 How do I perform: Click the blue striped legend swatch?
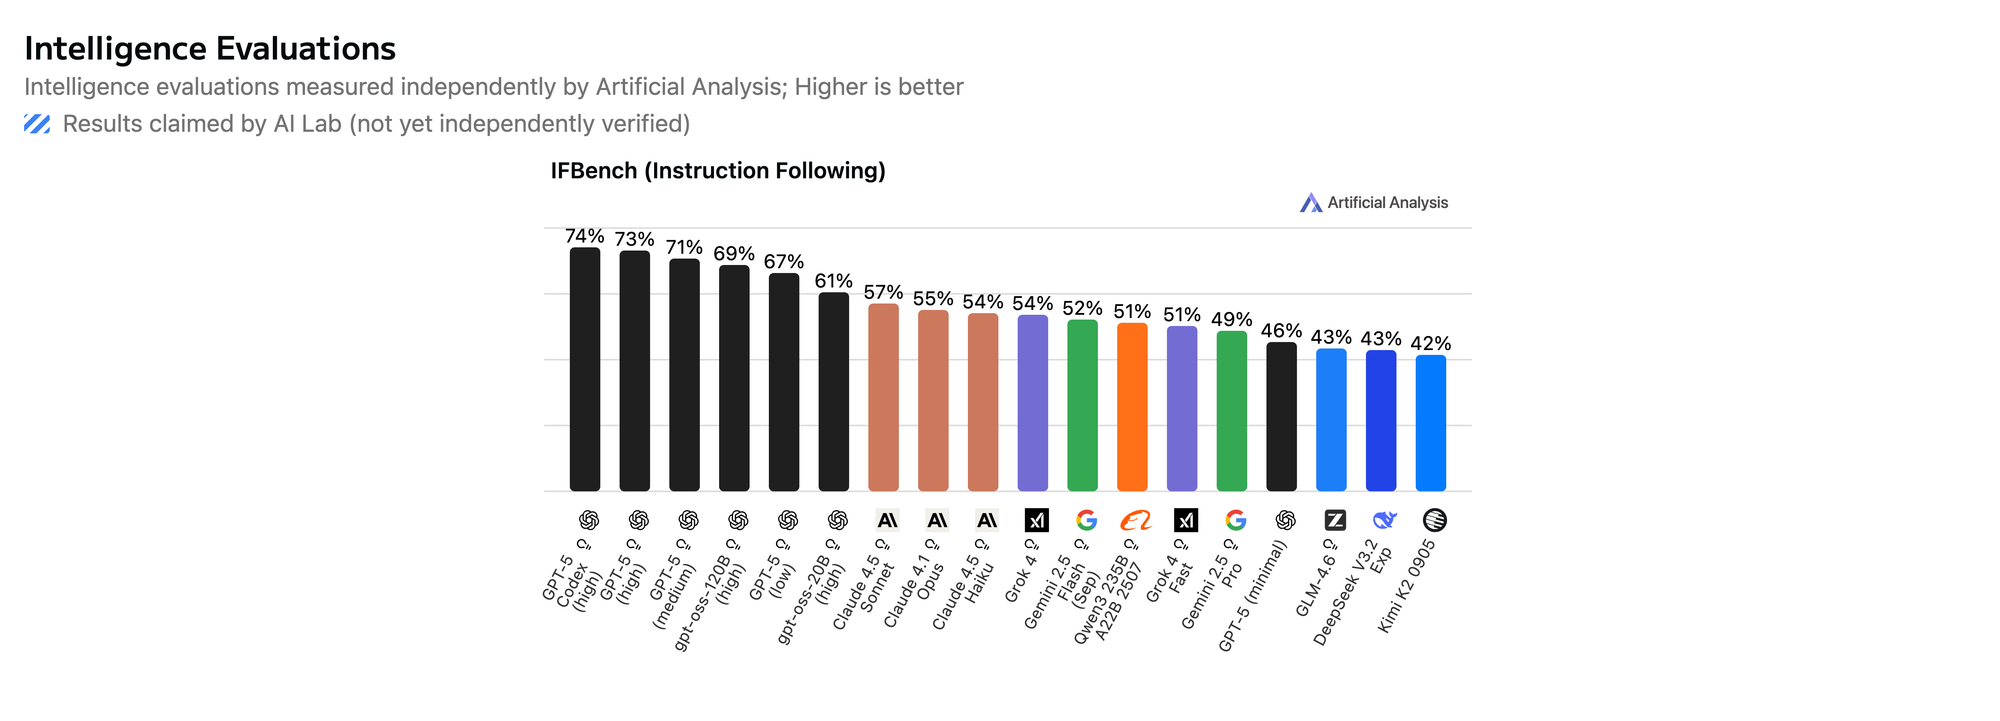(x=37, y=124)
